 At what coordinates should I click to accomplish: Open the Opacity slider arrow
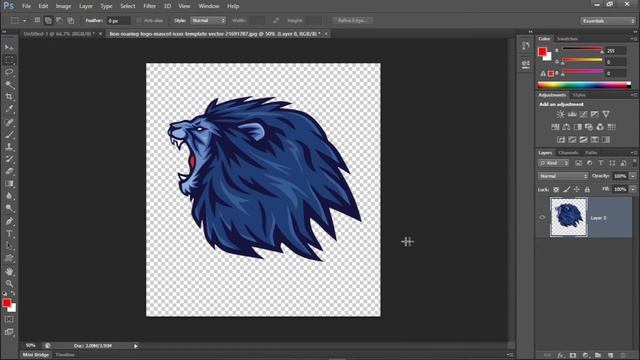tap(633, 176)
